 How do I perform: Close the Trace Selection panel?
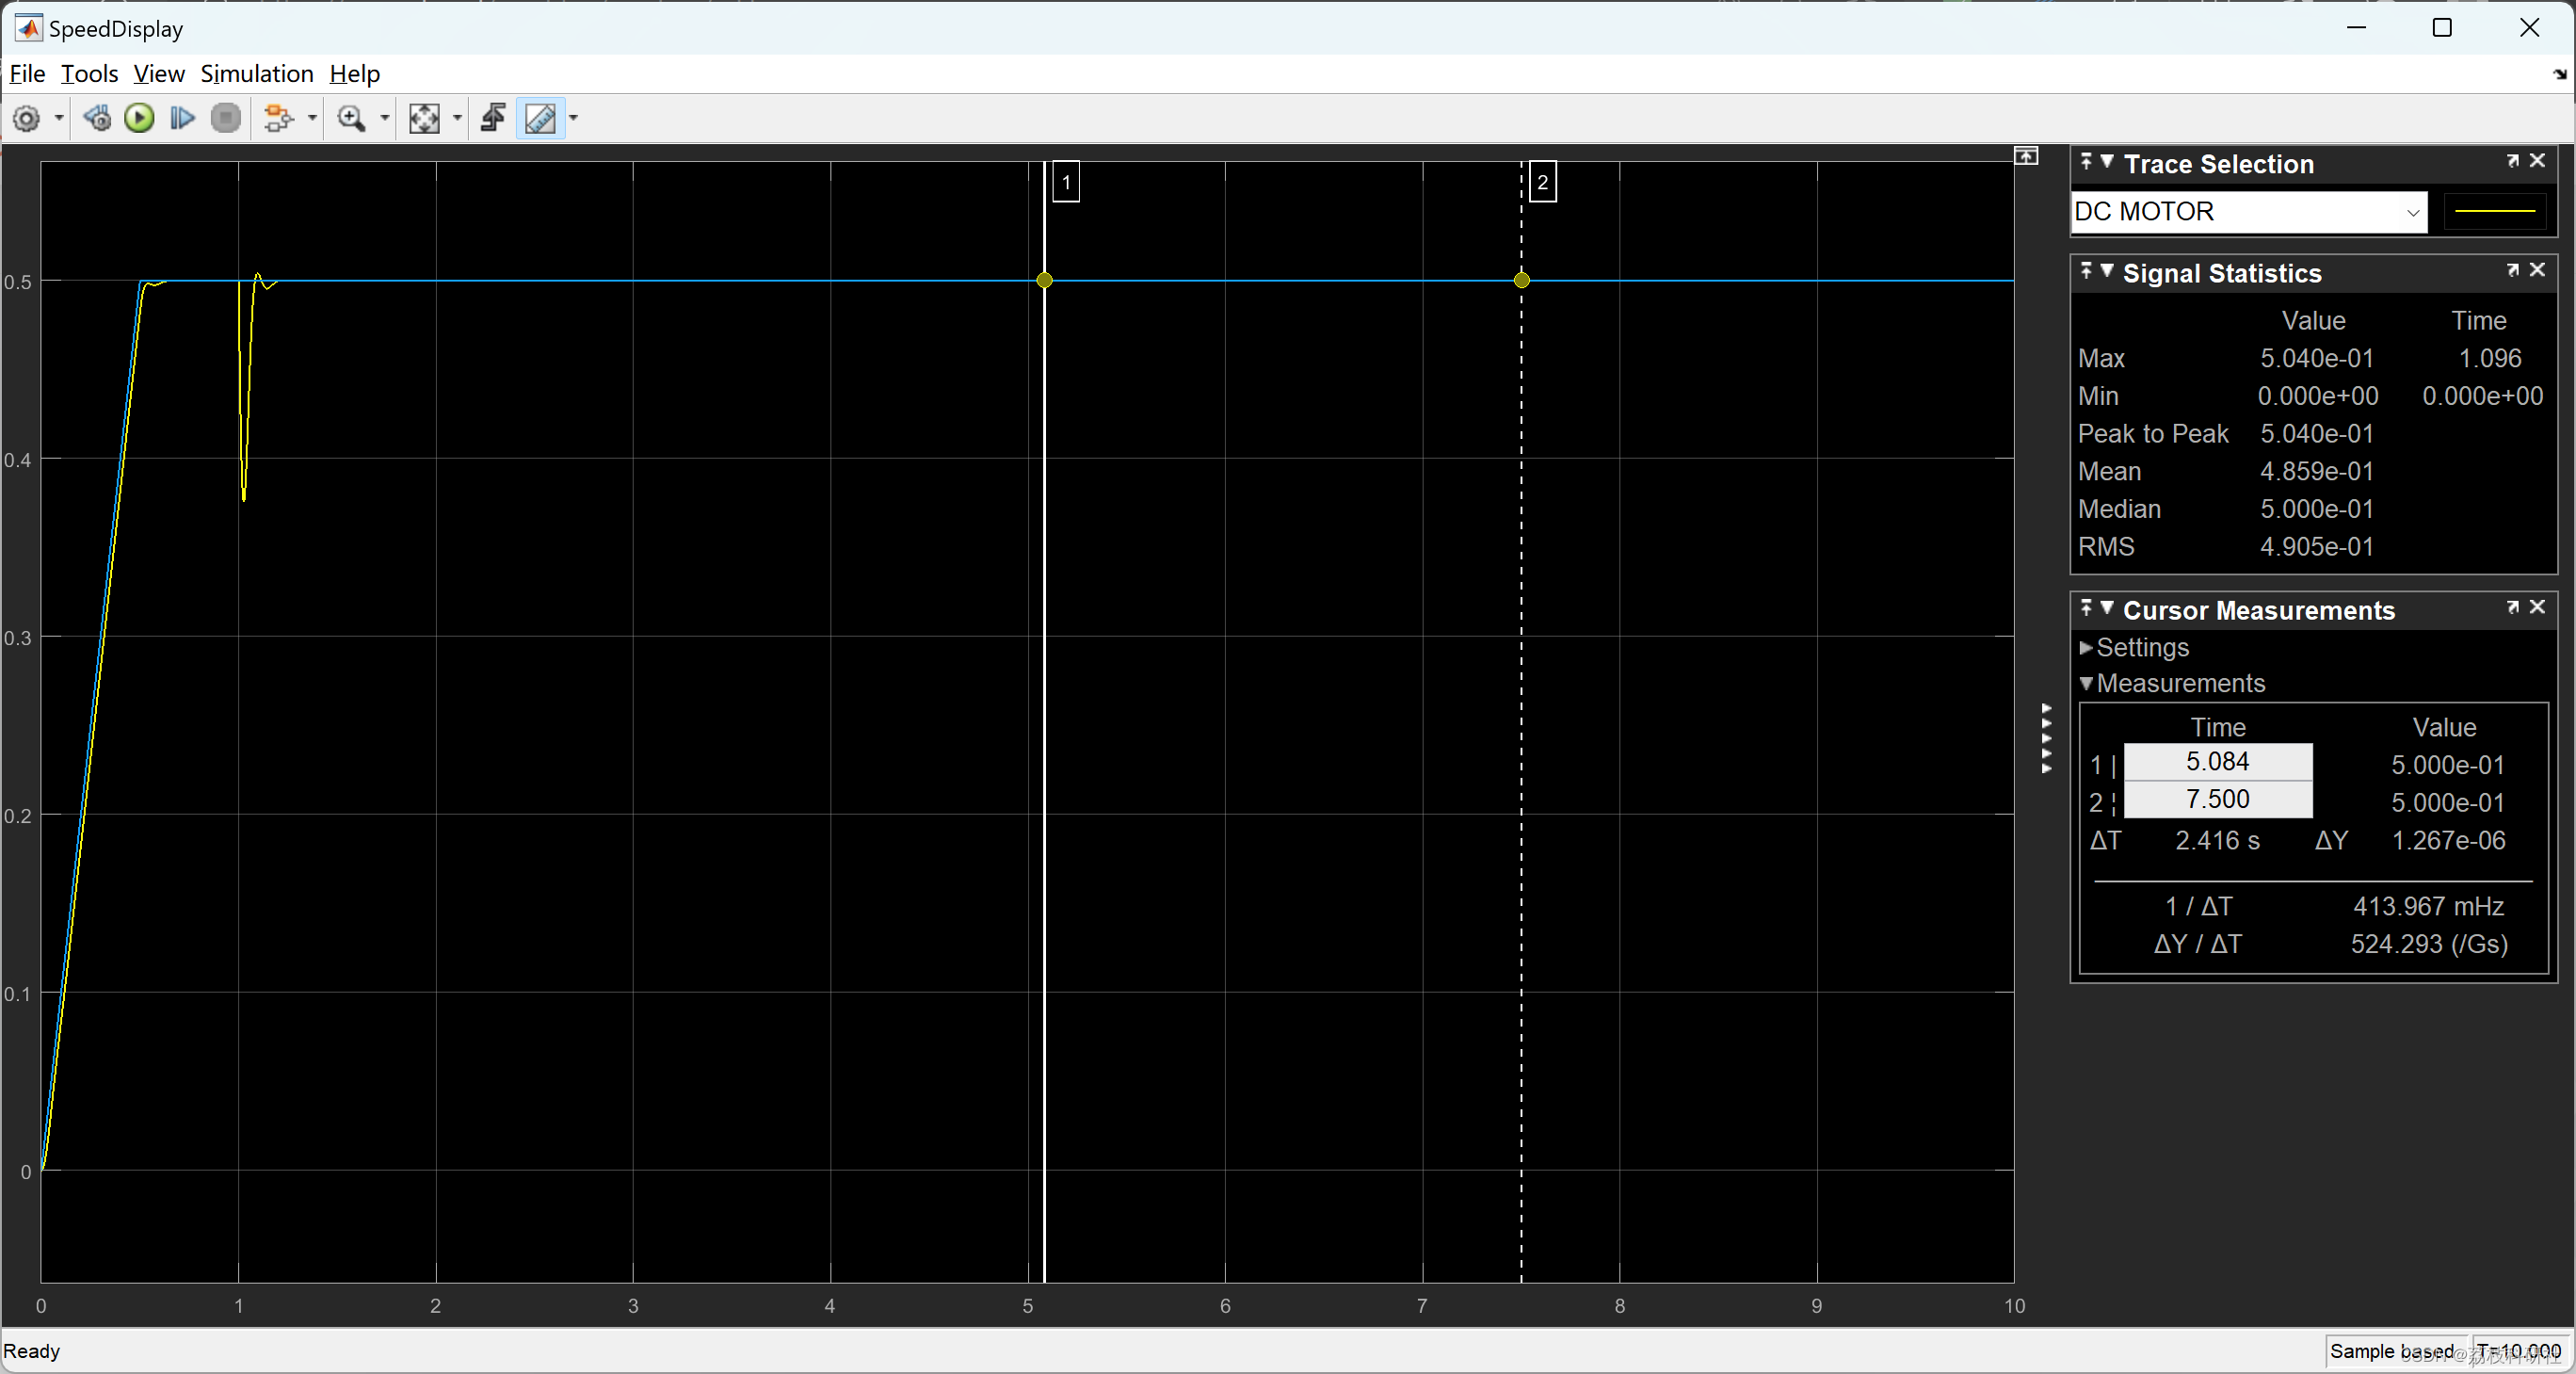pyautogui.click(x=2540, y=161)
